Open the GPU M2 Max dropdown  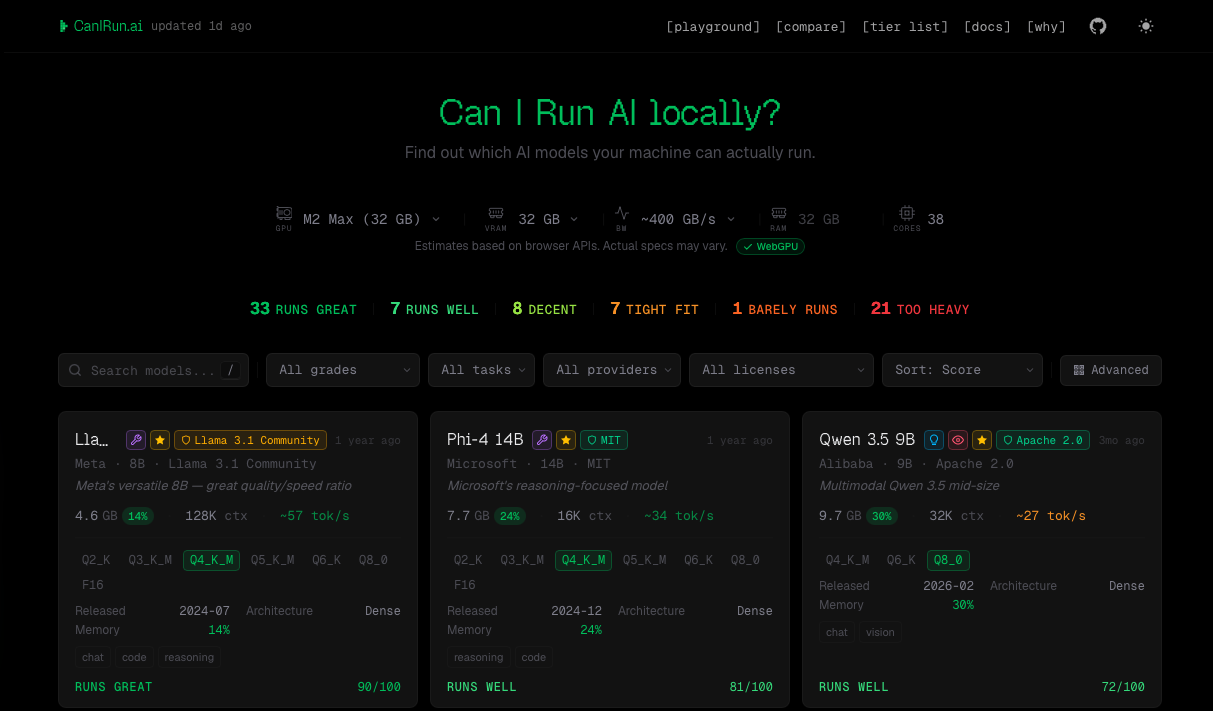pos(371,219)
